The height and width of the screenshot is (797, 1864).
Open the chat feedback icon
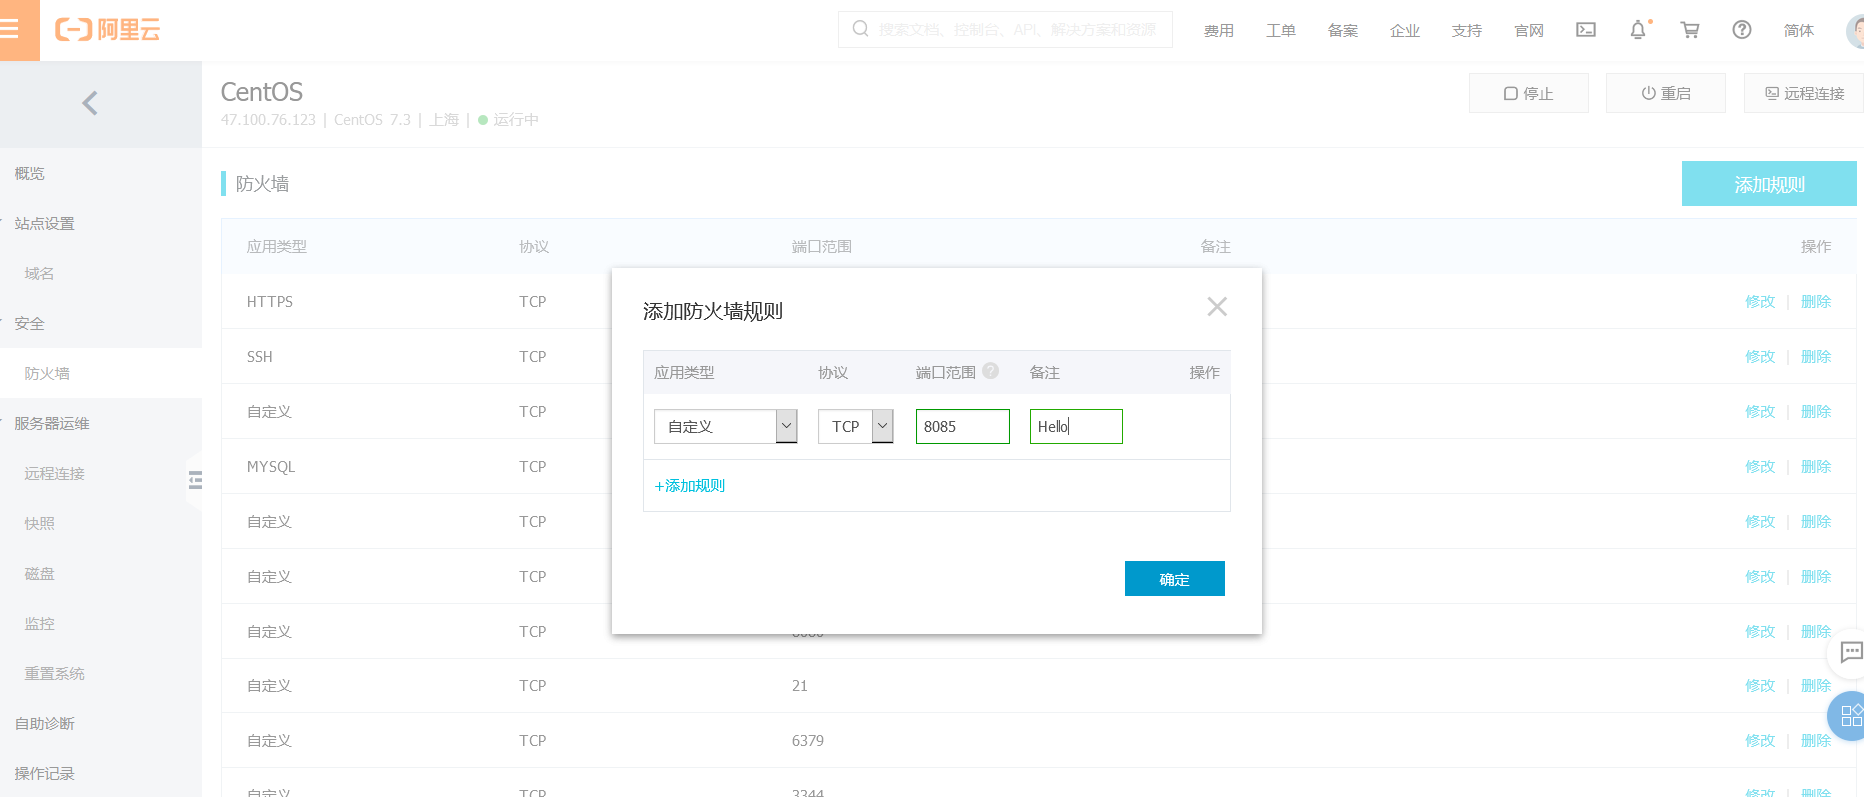pos(1851,652)
